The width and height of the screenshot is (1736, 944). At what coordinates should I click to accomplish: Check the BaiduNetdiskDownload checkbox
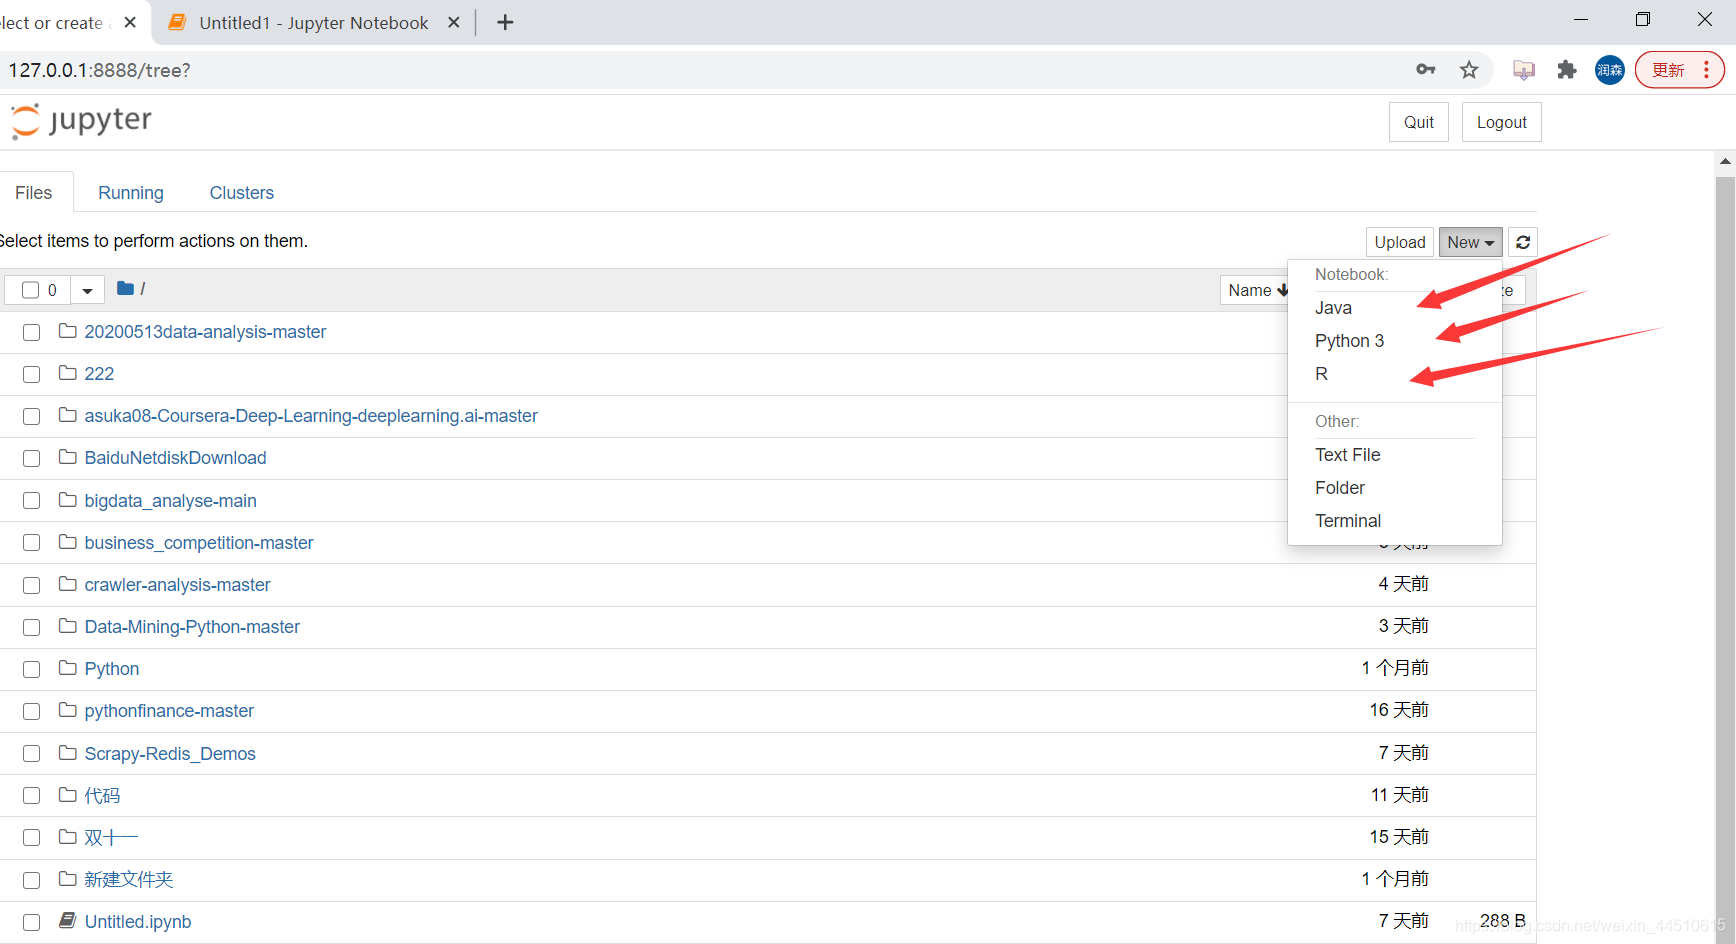click(31, 458)
